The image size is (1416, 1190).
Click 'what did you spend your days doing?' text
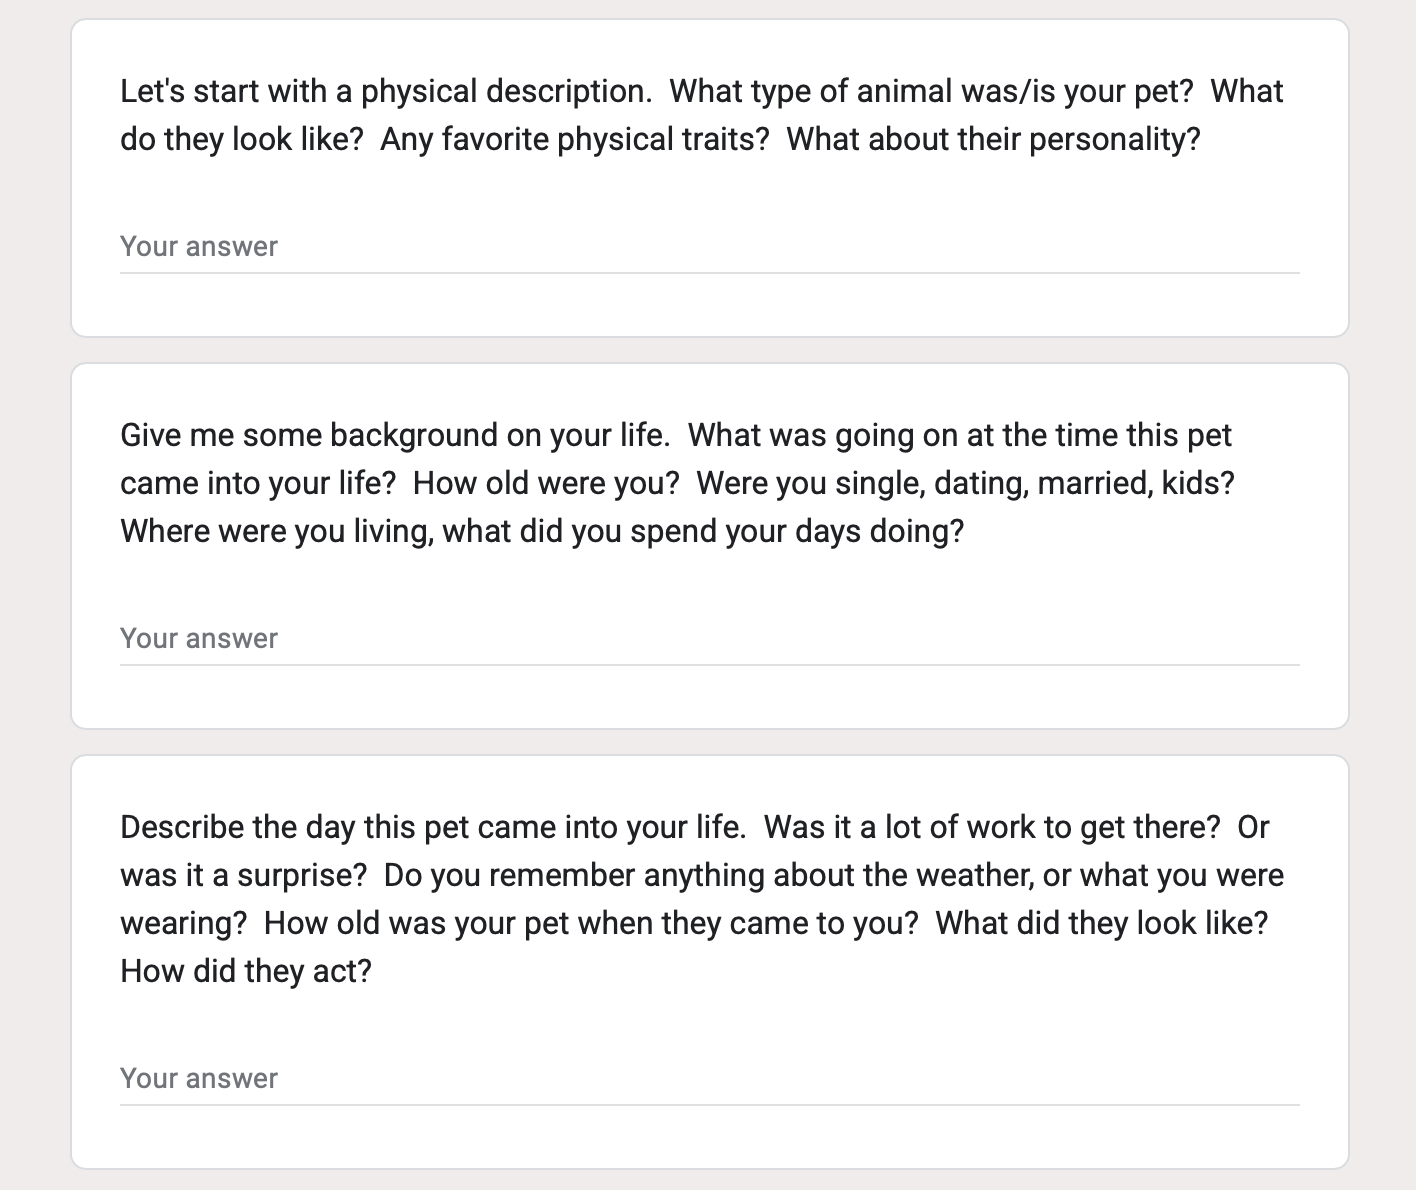pyautogui.click(x=703, y=532)
